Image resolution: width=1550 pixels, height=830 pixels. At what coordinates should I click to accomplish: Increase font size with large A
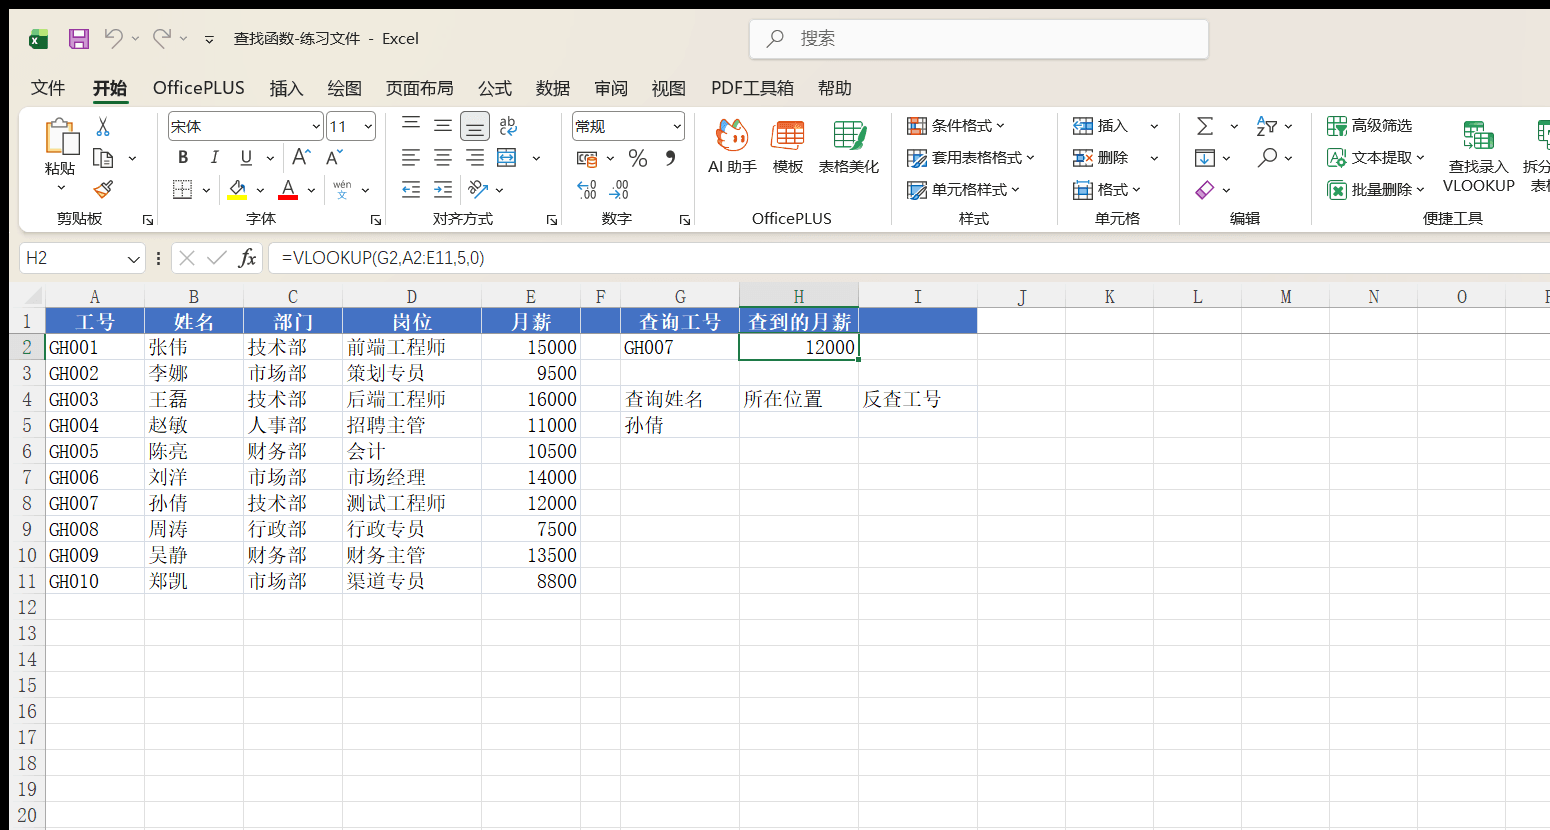(301, 157)
